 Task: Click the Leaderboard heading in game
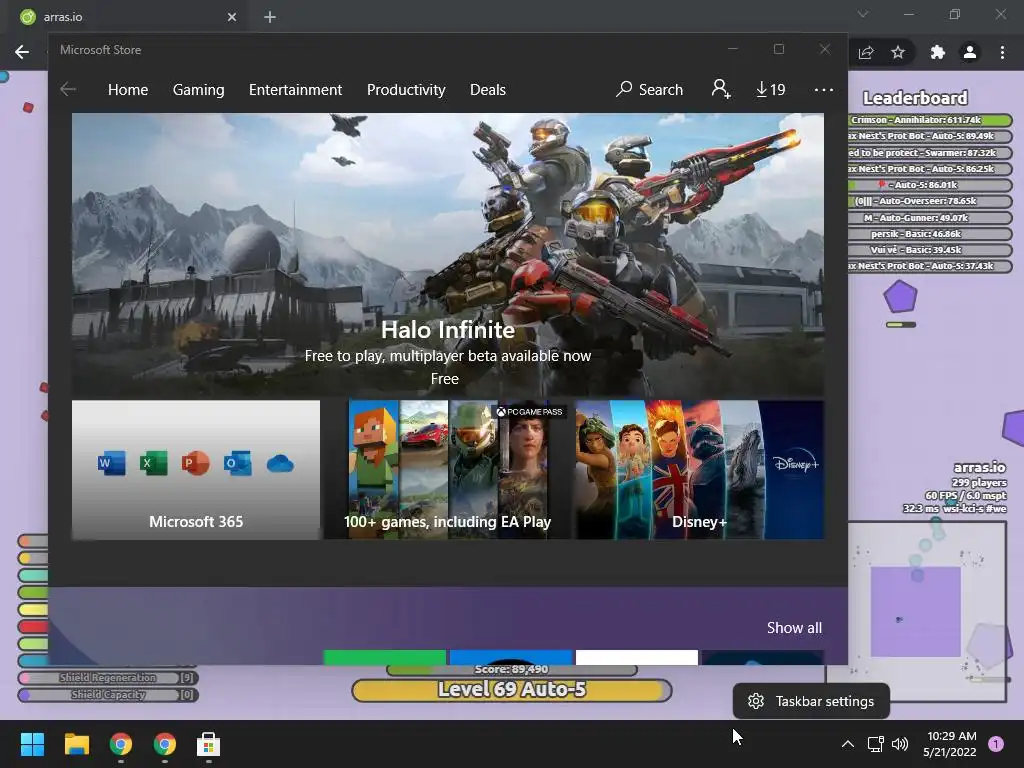point(915,98)
